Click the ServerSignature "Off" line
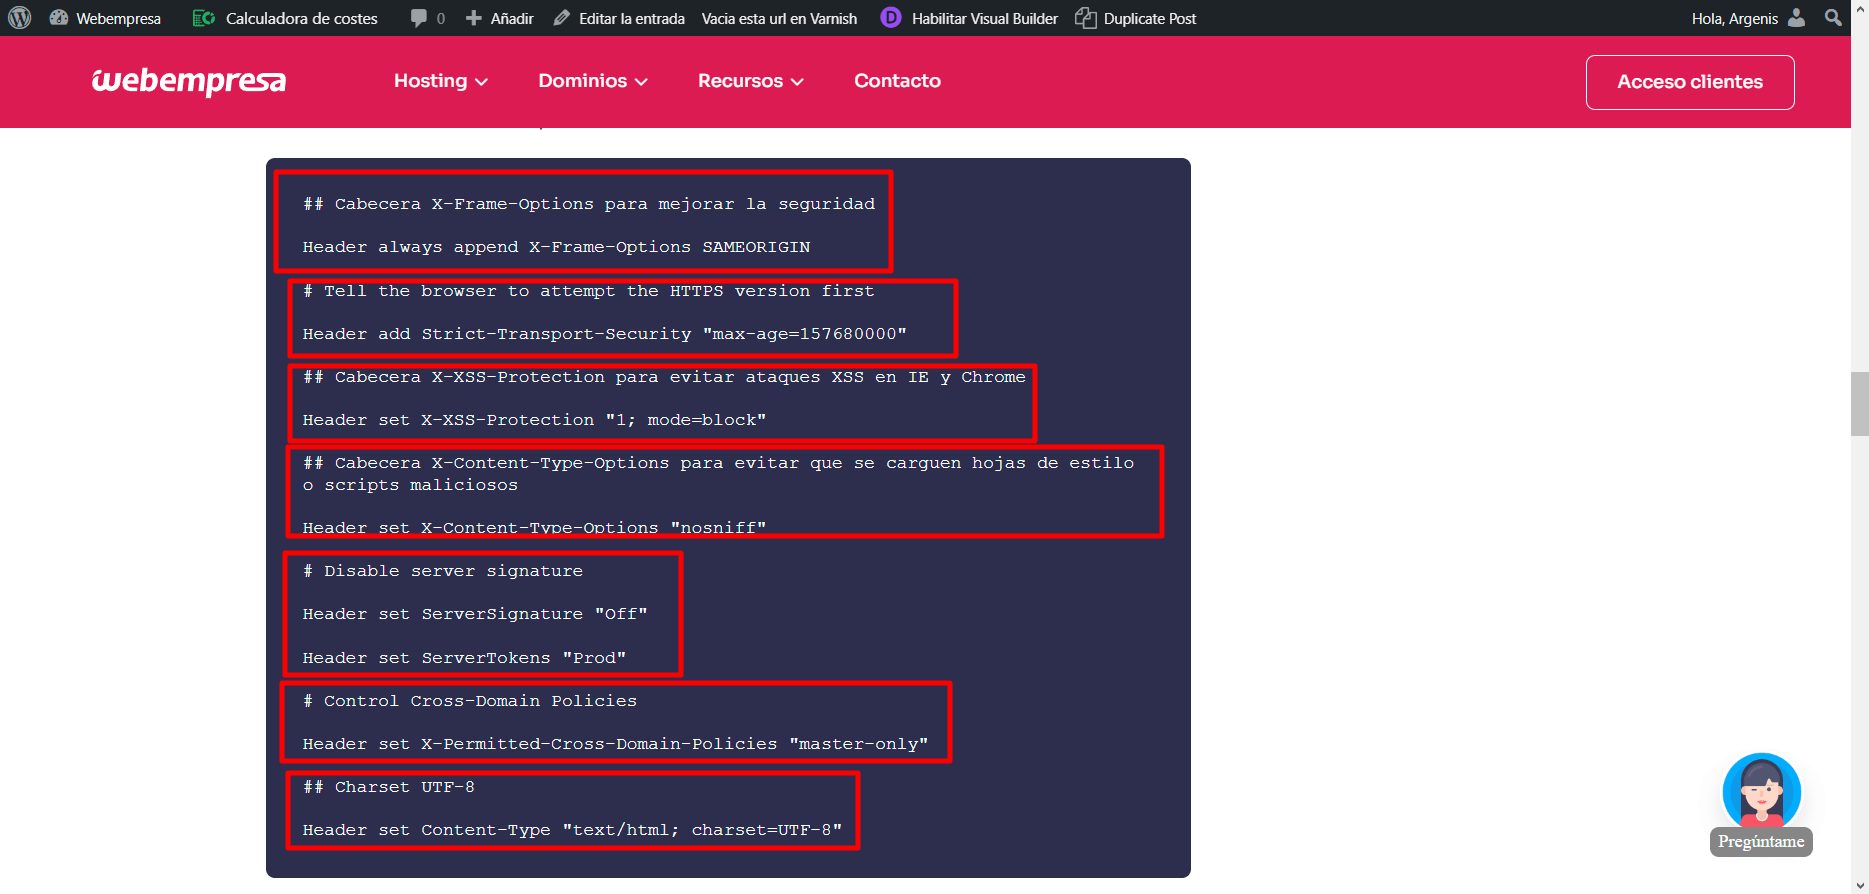 [475, 614]
